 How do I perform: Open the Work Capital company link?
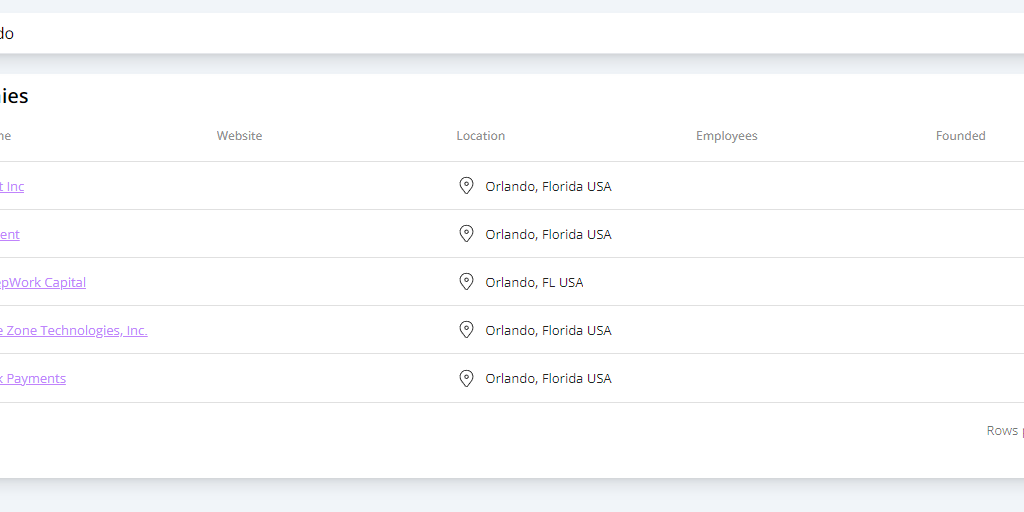pyautogui.click(x=43, y=283)
